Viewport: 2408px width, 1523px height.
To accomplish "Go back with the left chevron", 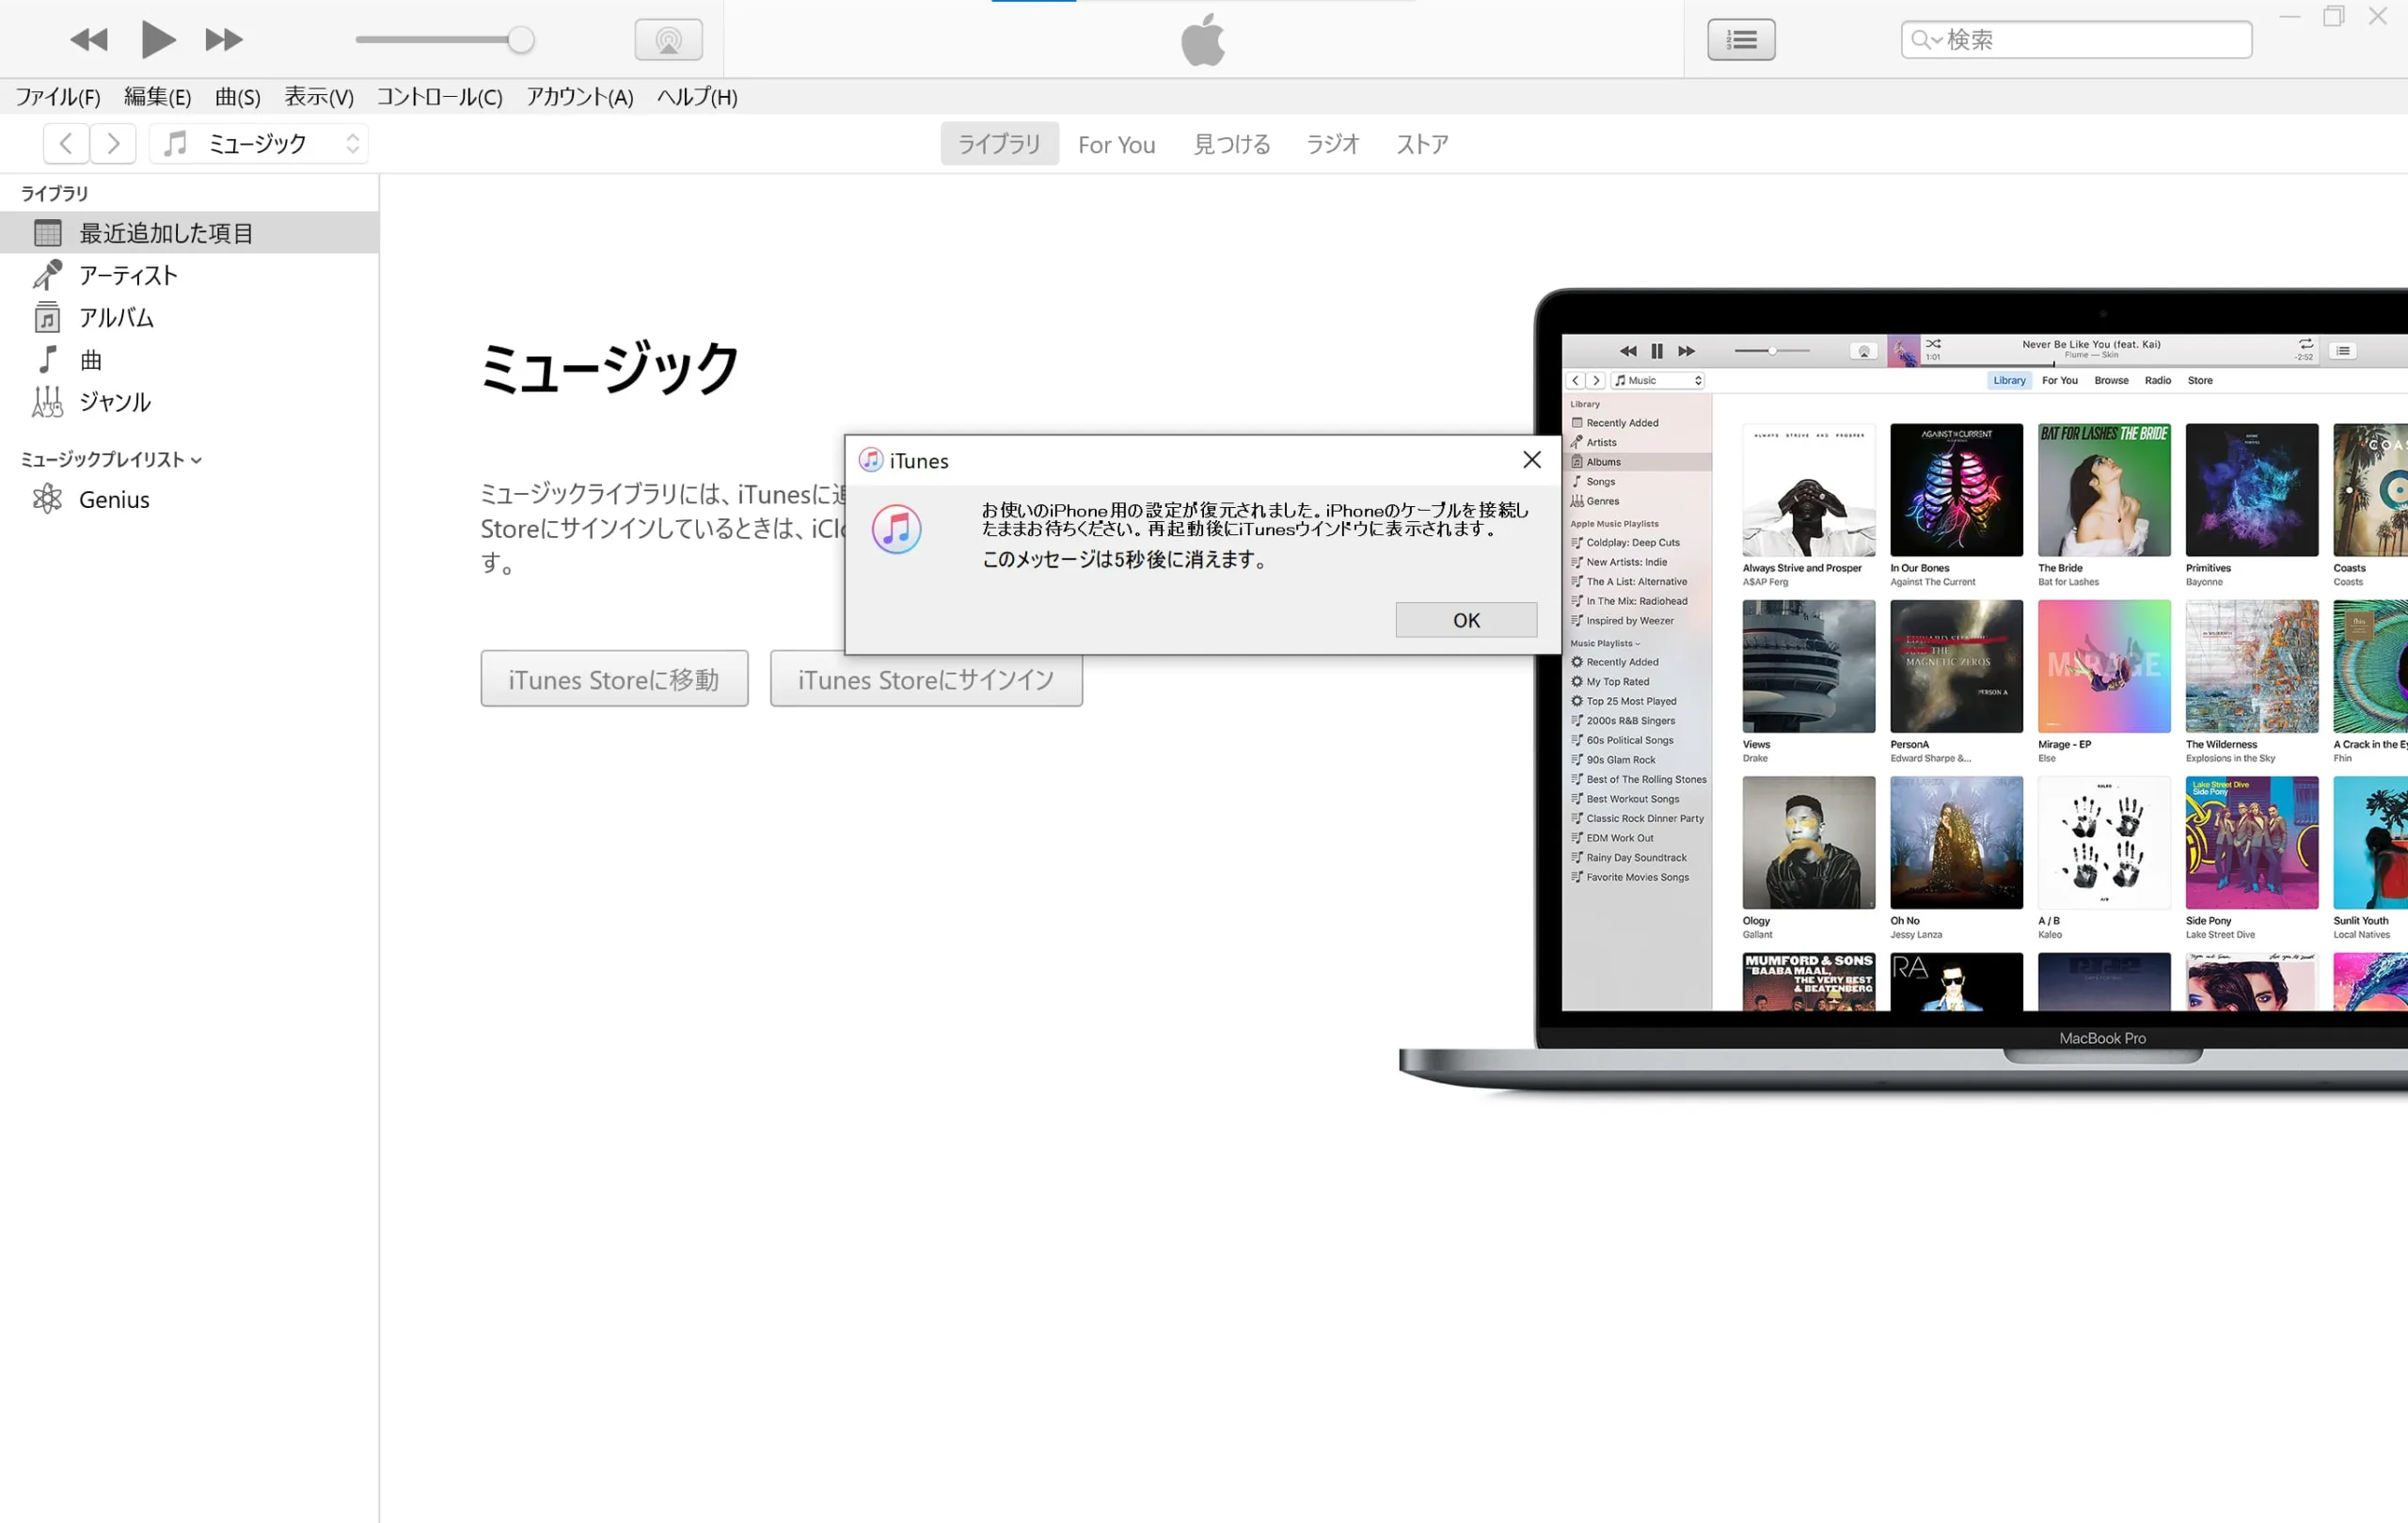I will point(66,144).
